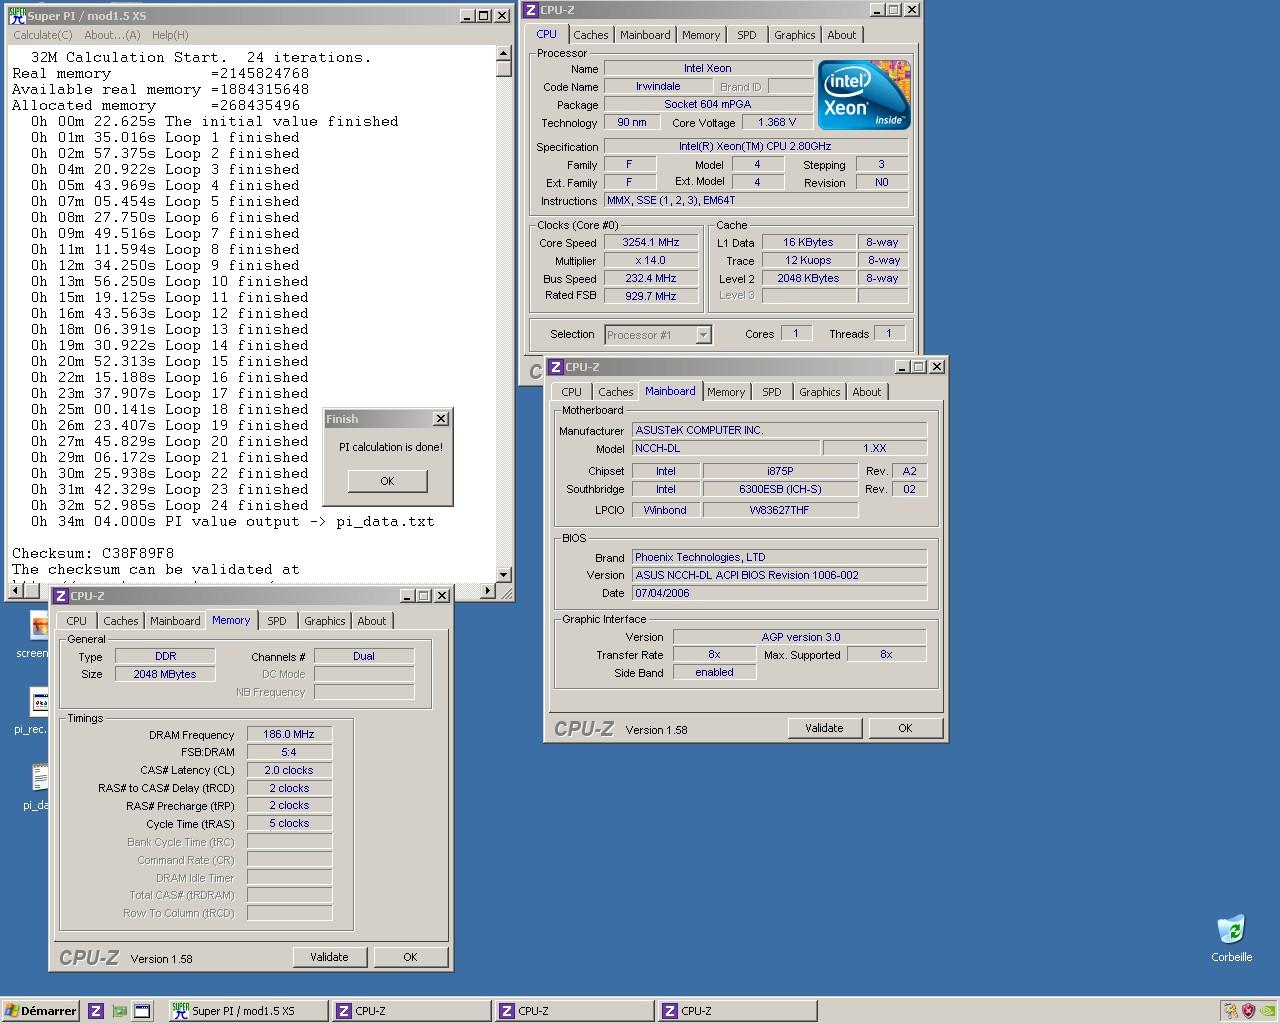Switch to Caches tab in CPU-Z CPU window
The width and height of the screenshot is (1280, 1024).
click(x=591, y=35)
